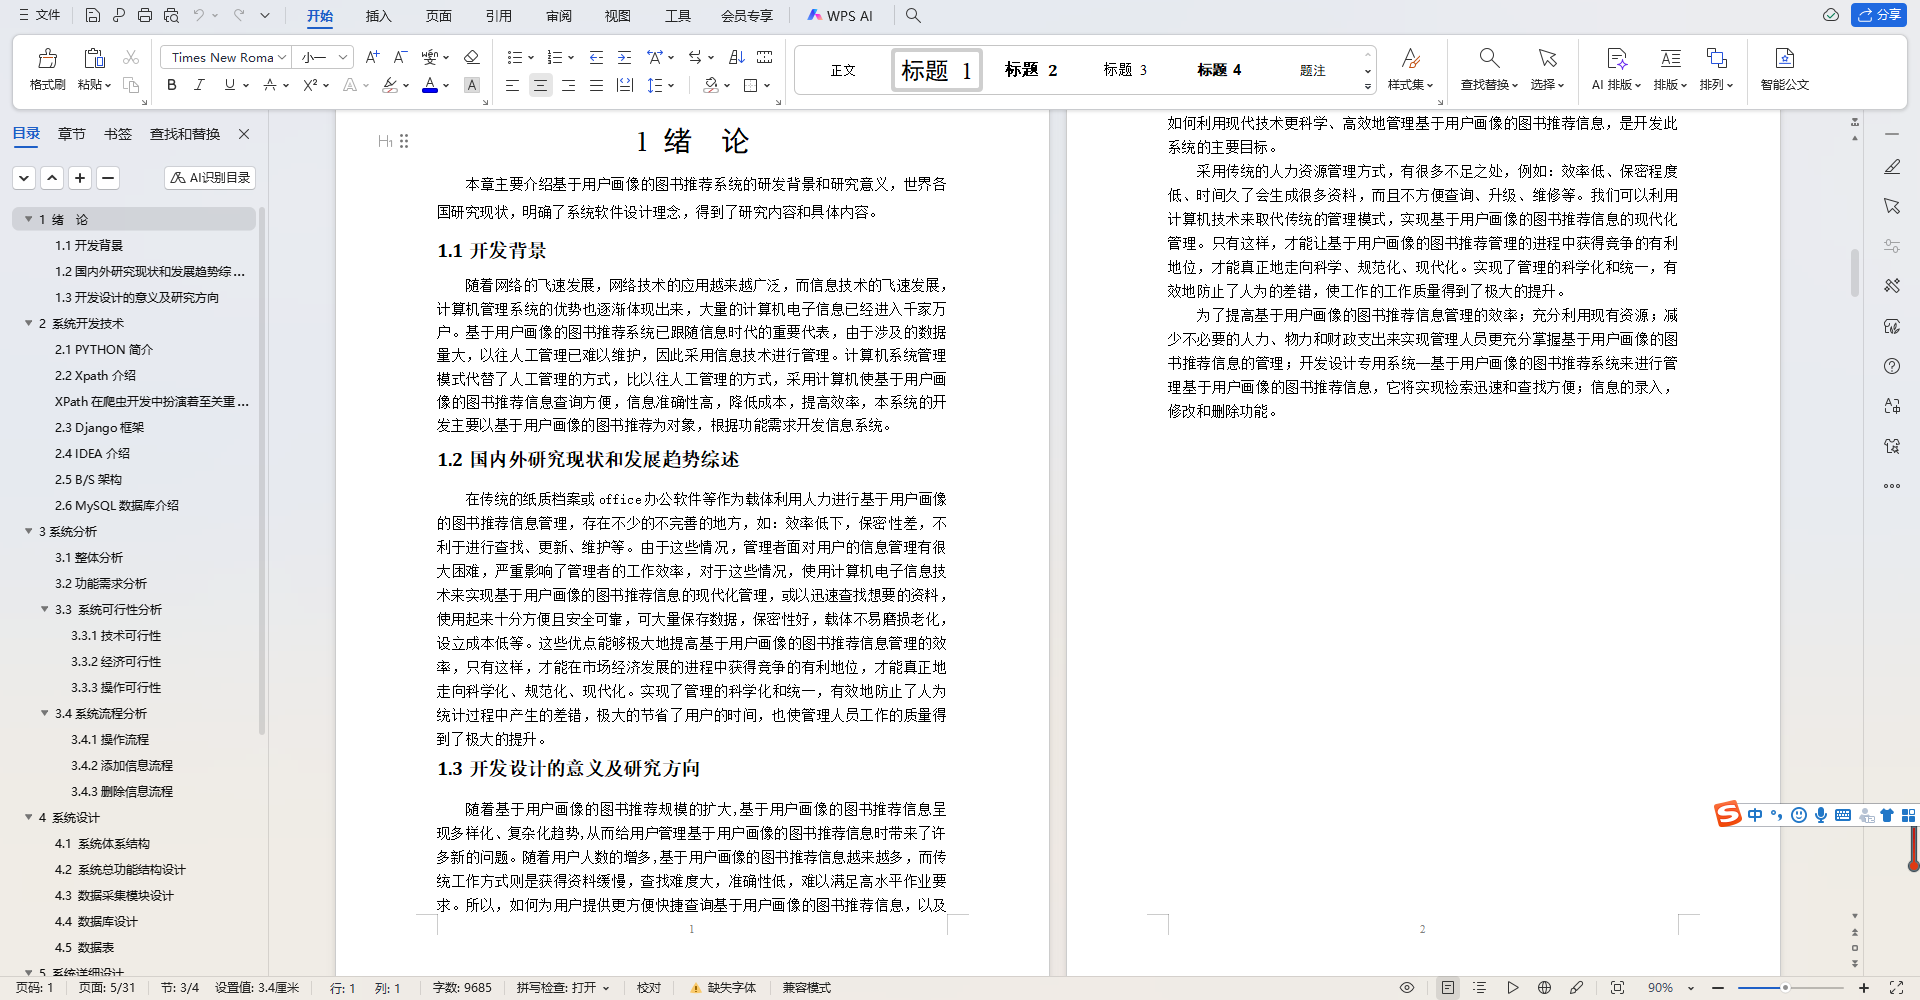Screen dimensions: 1920x1000
Task: Click the Decrease indent icon
Action: tap(596, 57)
